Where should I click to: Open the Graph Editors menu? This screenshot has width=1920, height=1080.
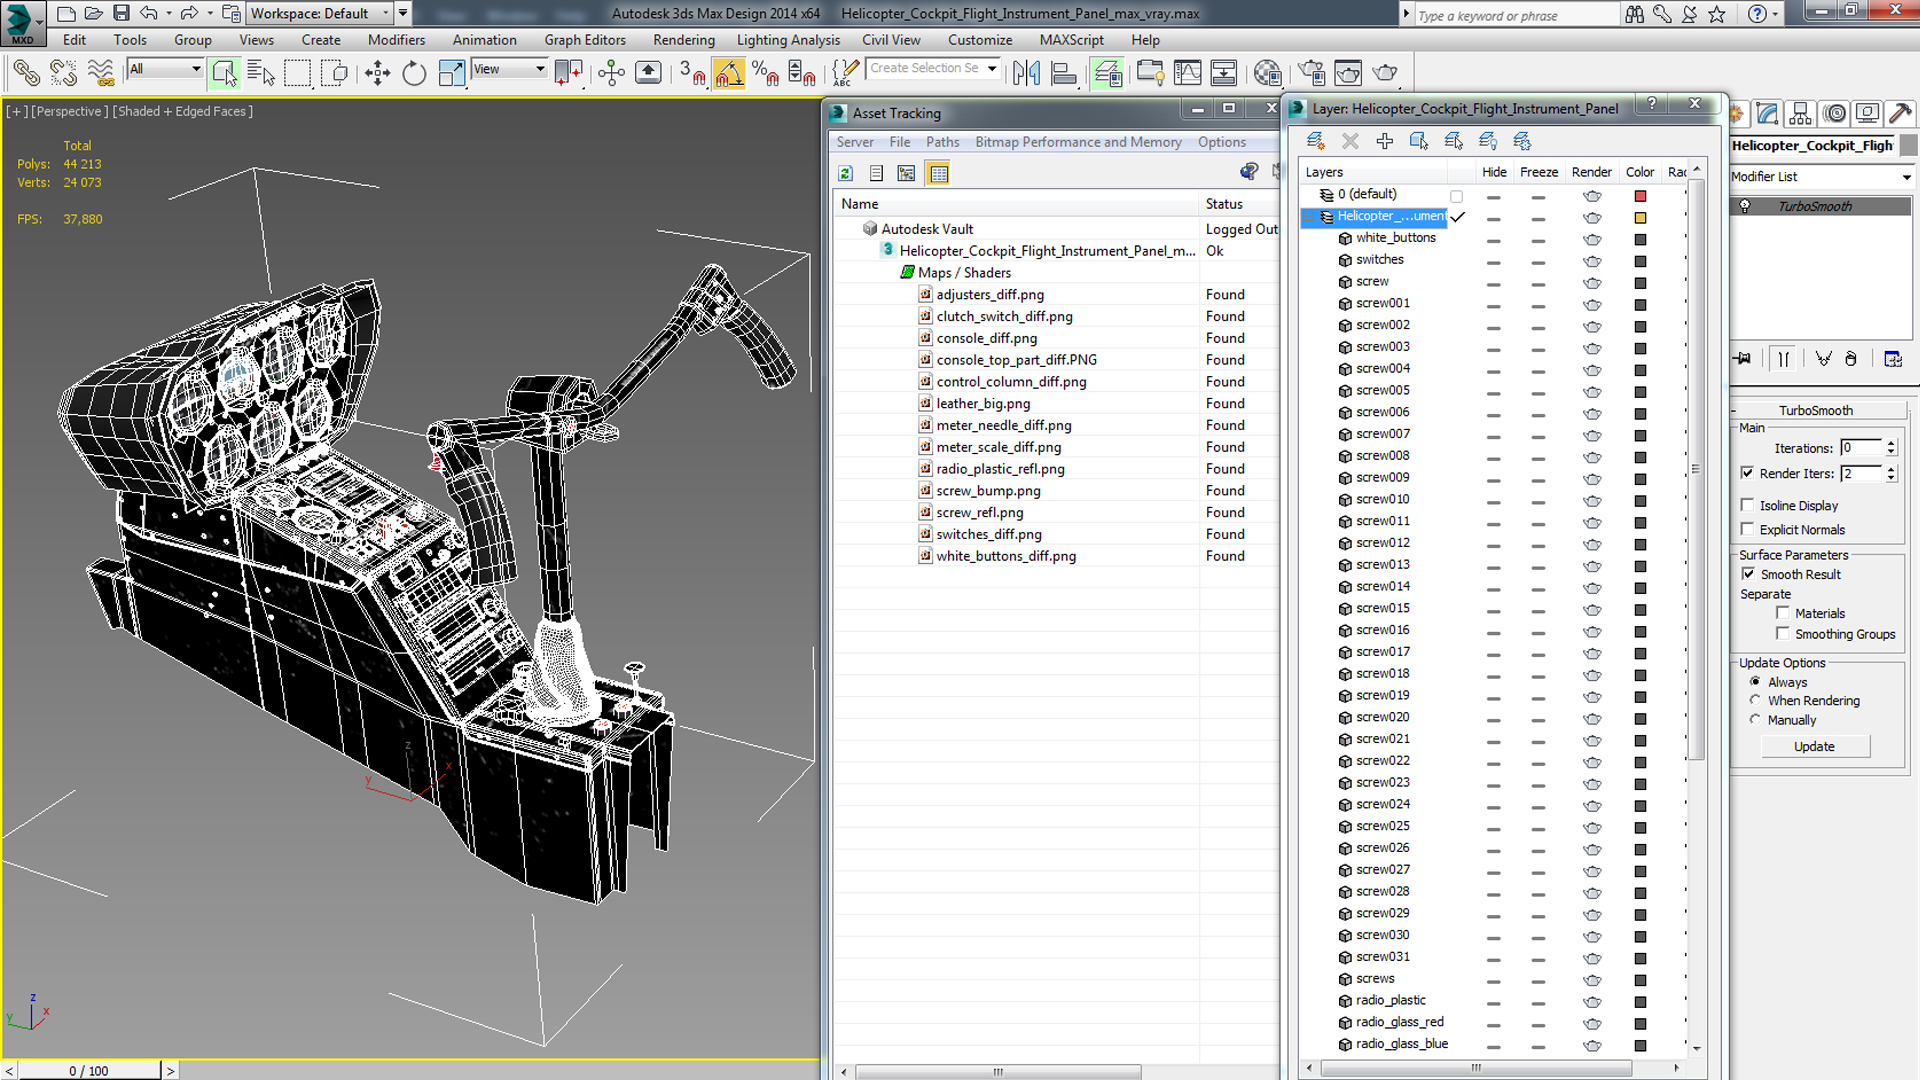click(585, 40)
